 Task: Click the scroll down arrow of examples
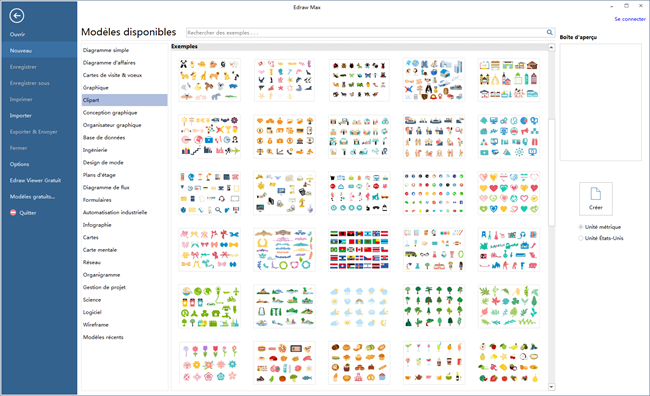(x=551, y=387)
